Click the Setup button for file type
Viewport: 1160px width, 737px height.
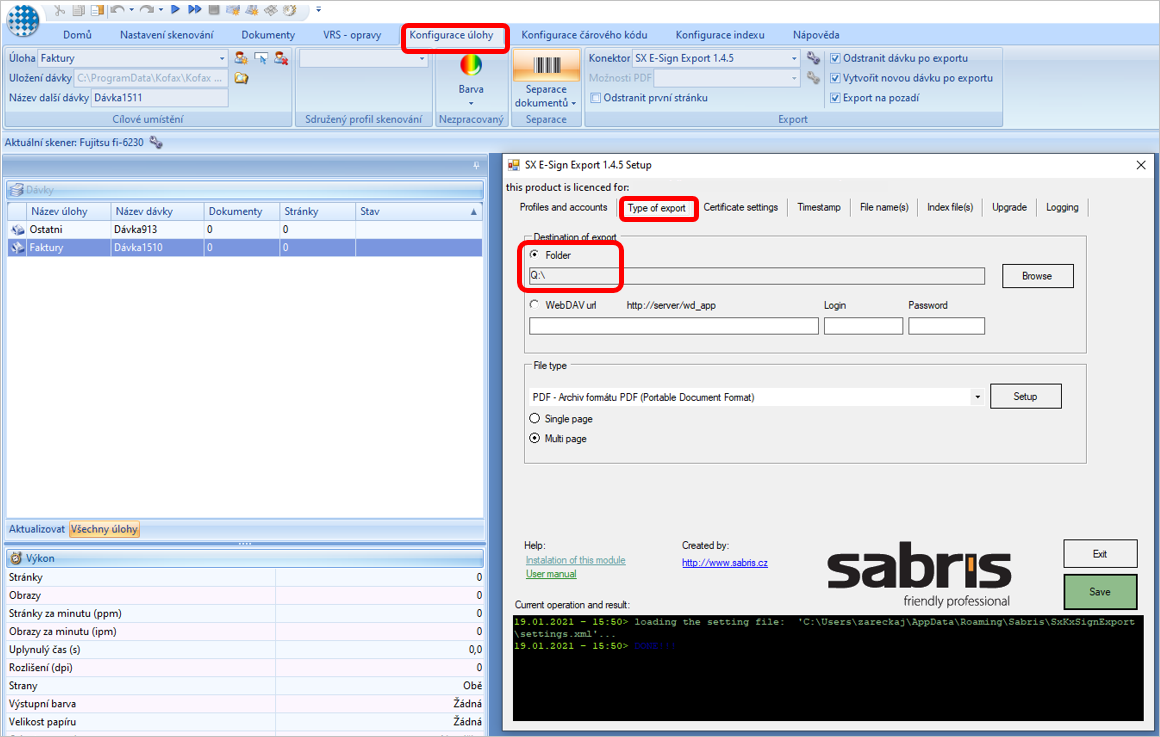(1025, 397)
